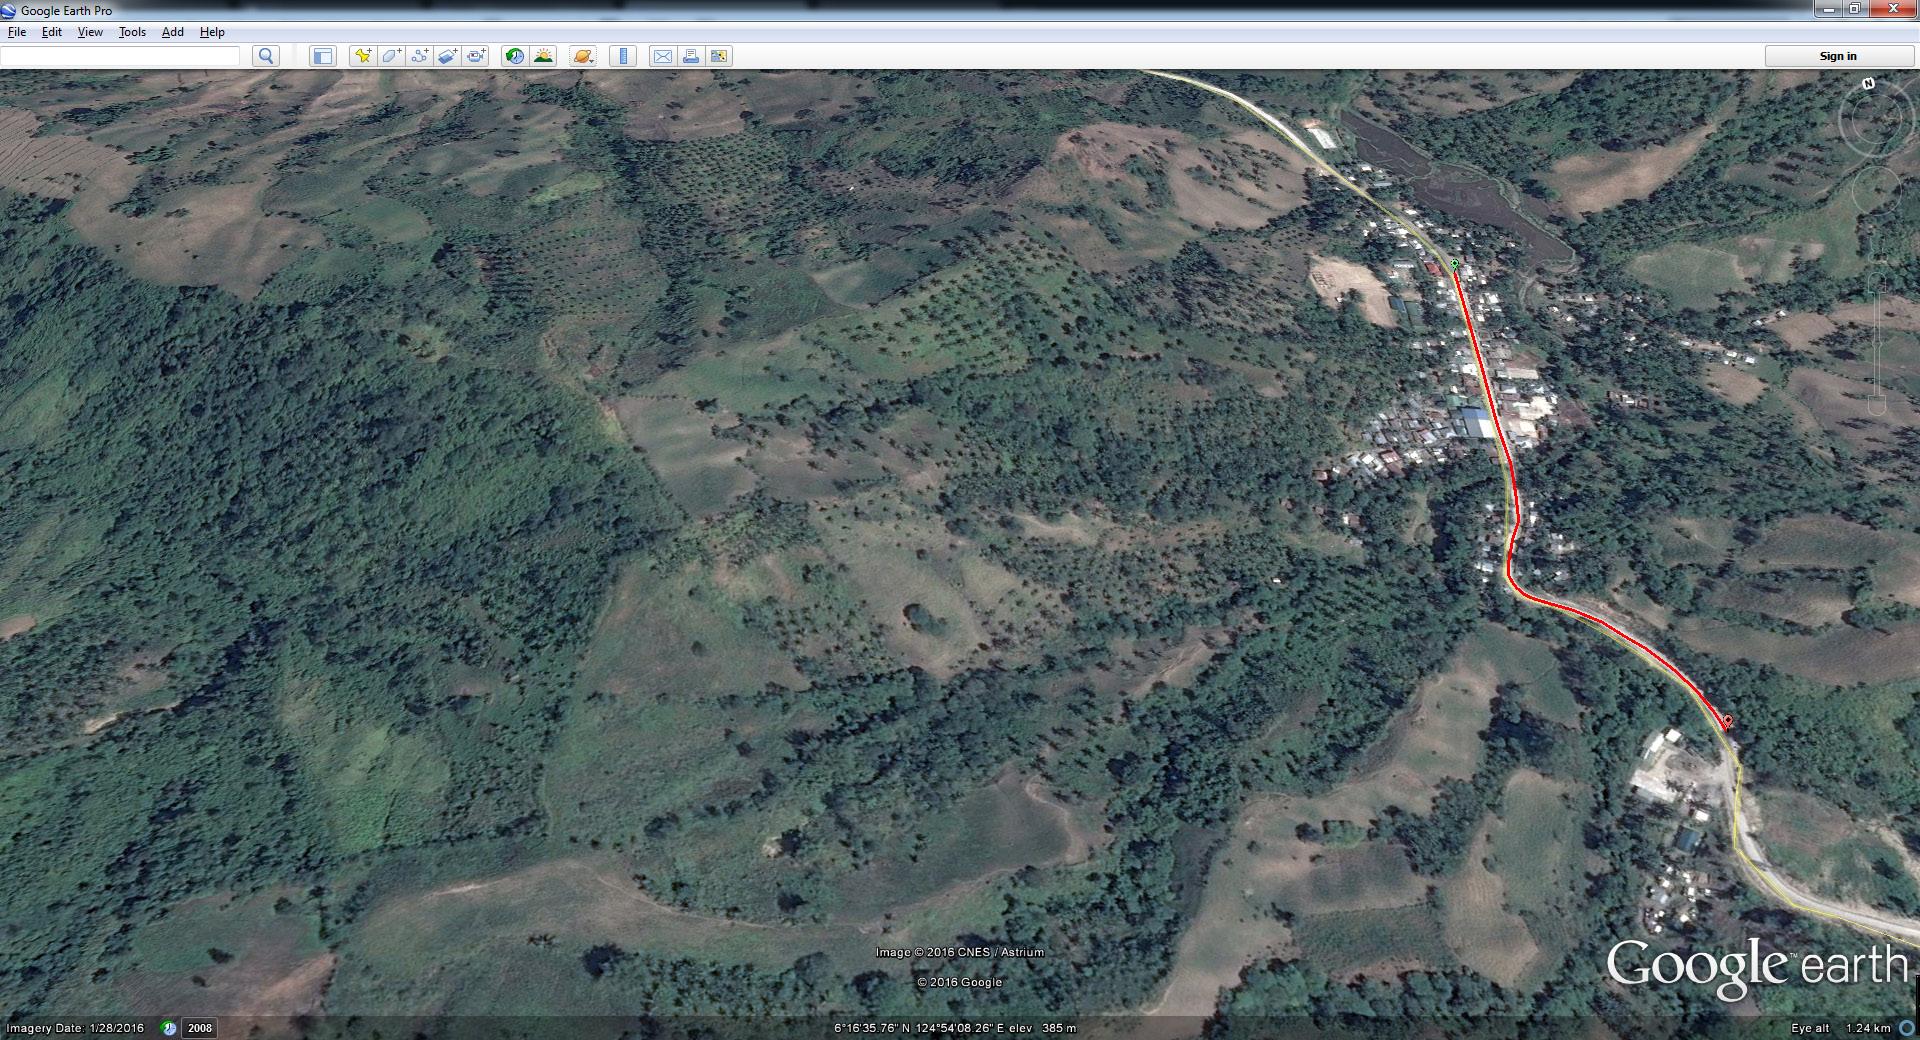Click the Search magnifier button
Image resolution: width=1920 pixels, height=1040 pixels.
[266, 56]
